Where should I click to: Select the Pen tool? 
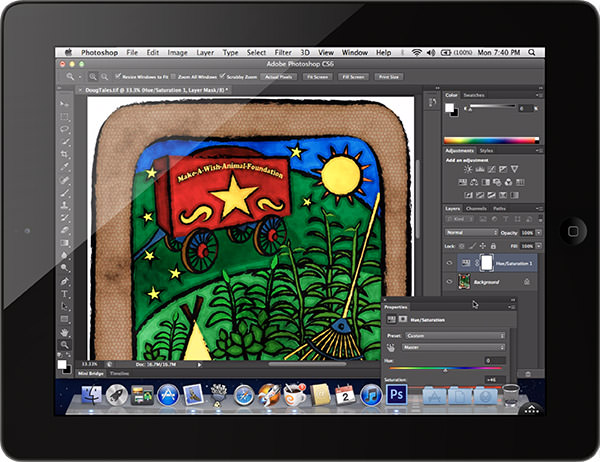point(64,281)
